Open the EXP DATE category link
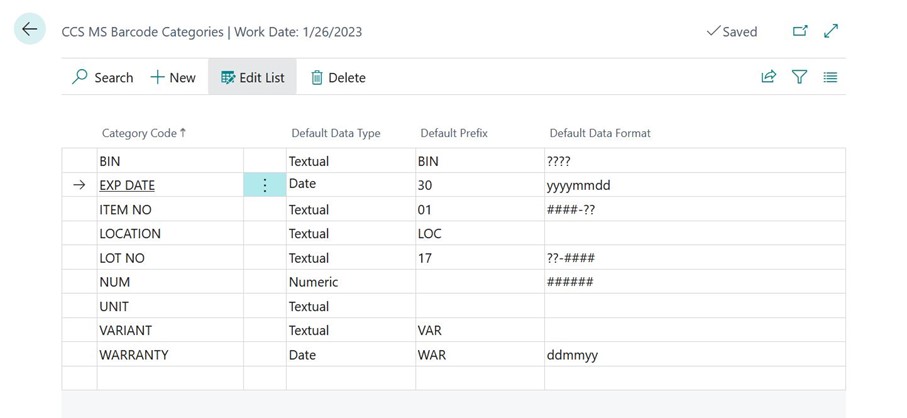The image size is (907, 418). pos(127,185)
